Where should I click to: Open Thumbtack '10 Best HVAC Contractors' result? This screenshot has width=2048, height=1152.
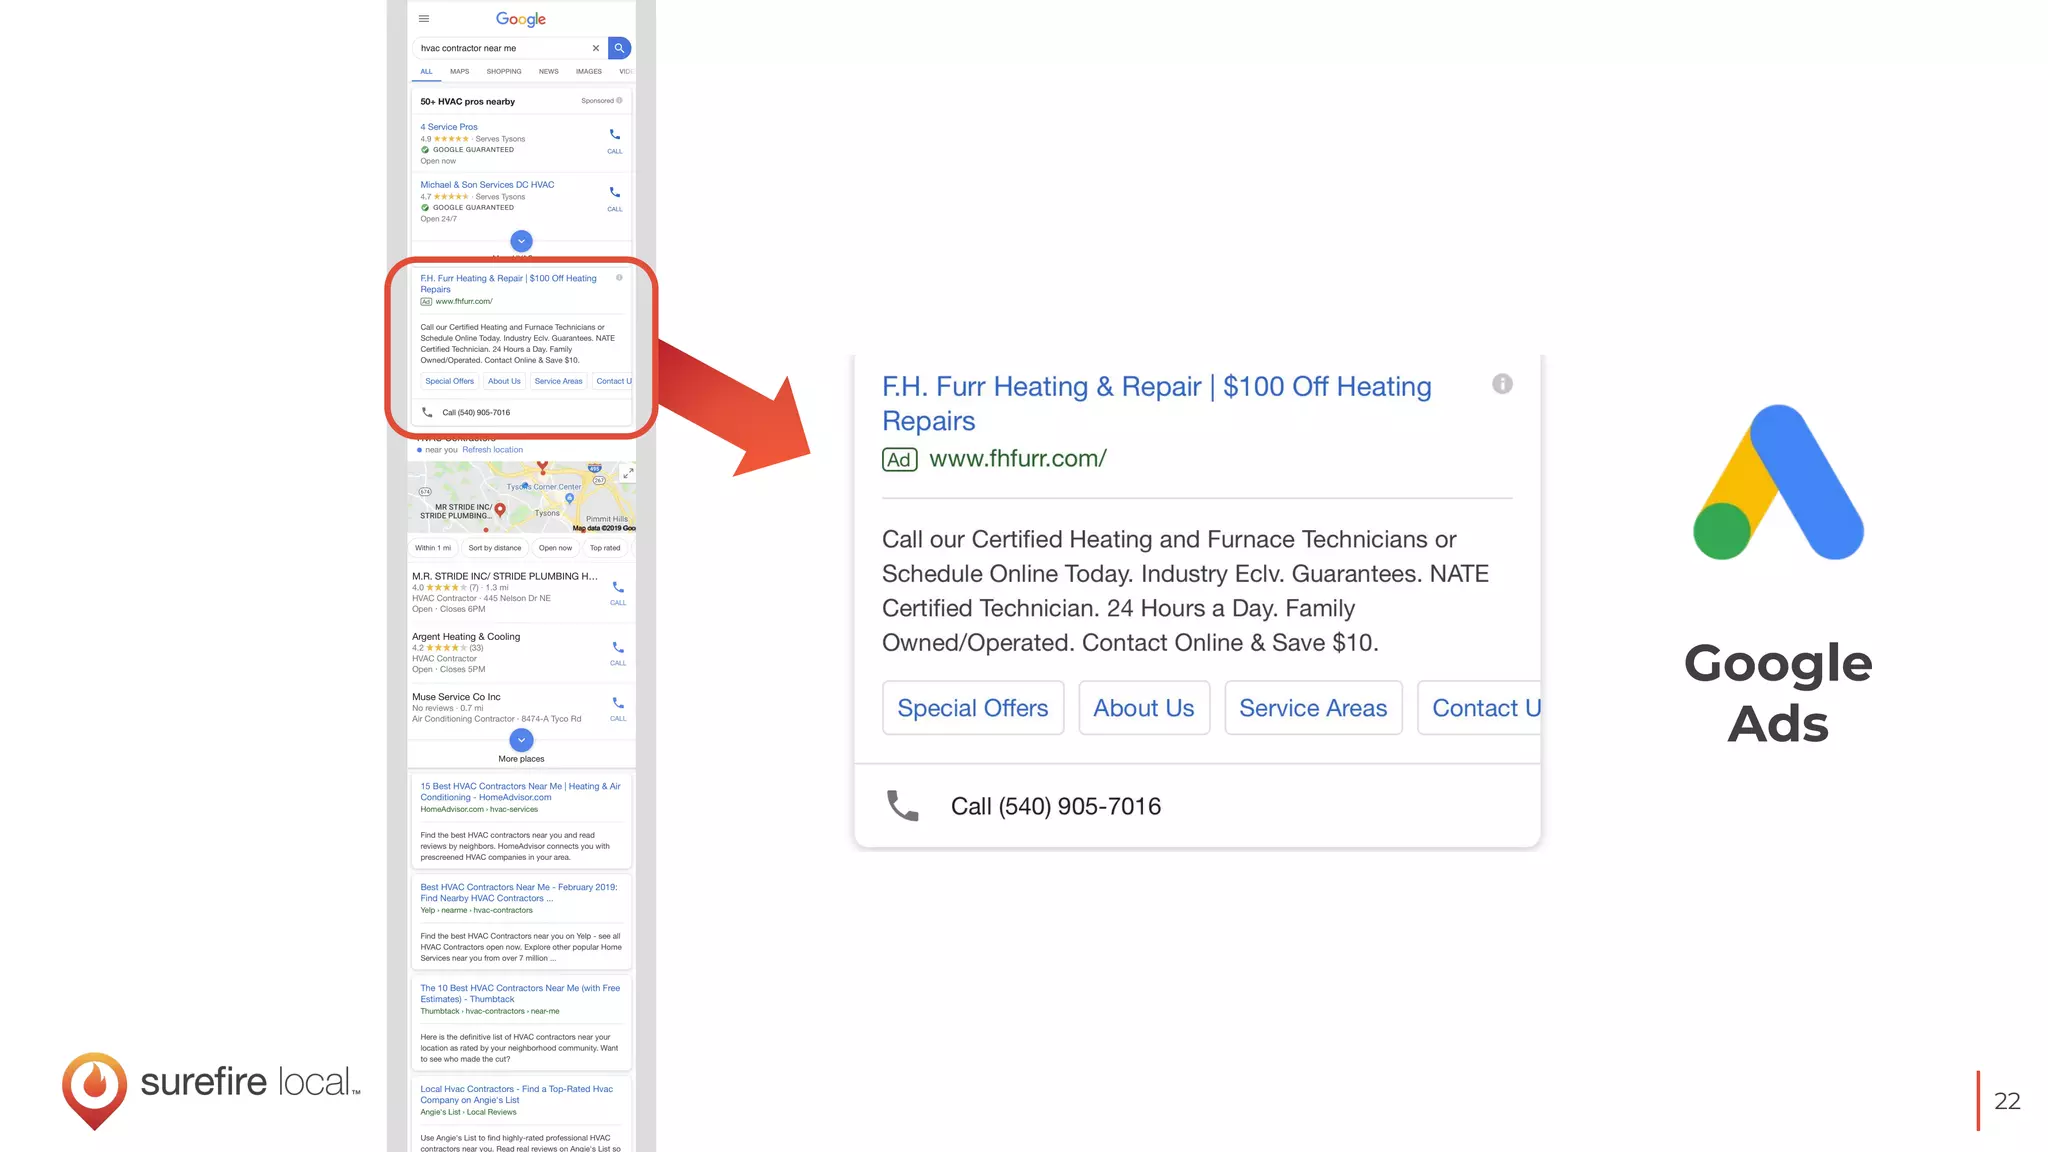click(x=520, y=994)
